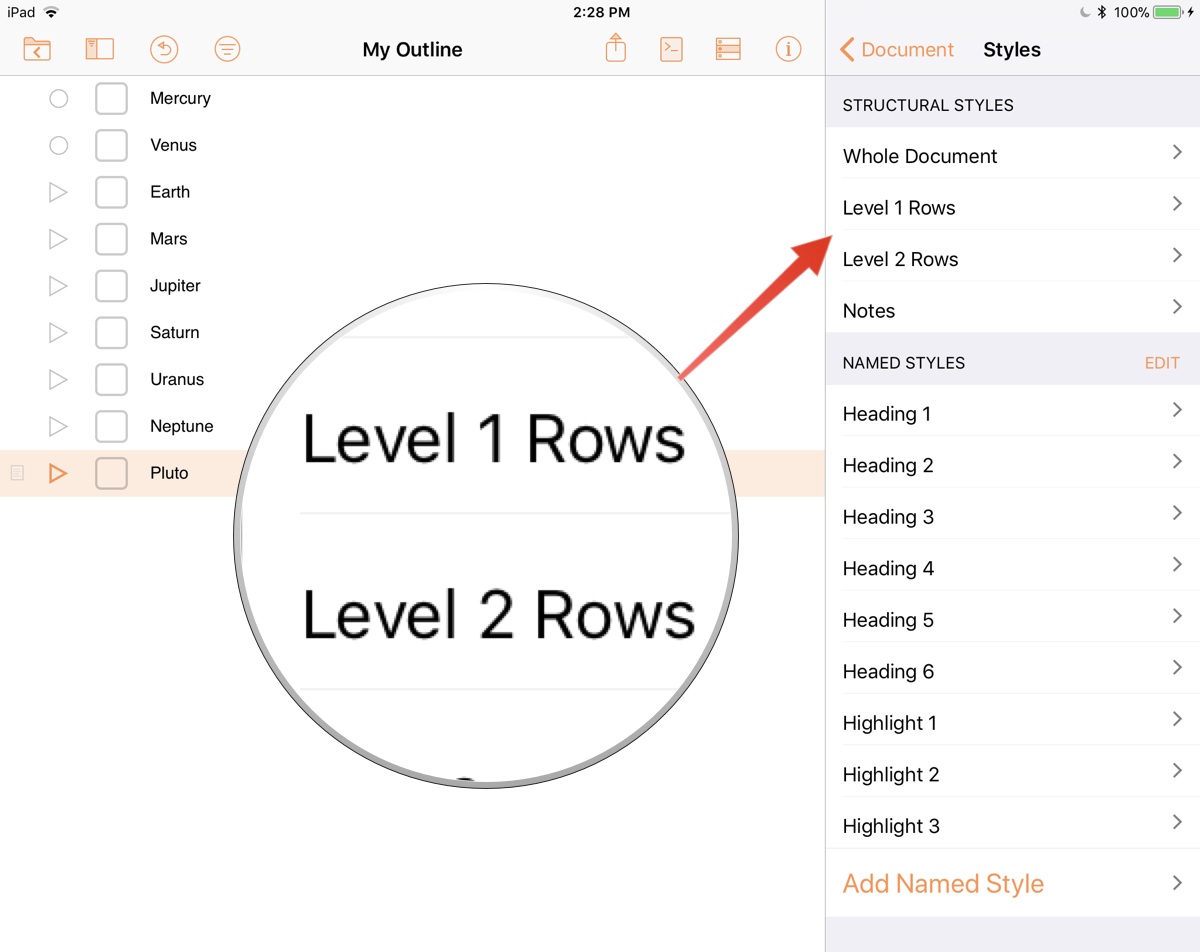Toggle the sidebar panel icon
This screenshot has height=952, width=1200.
click(100, 49)
